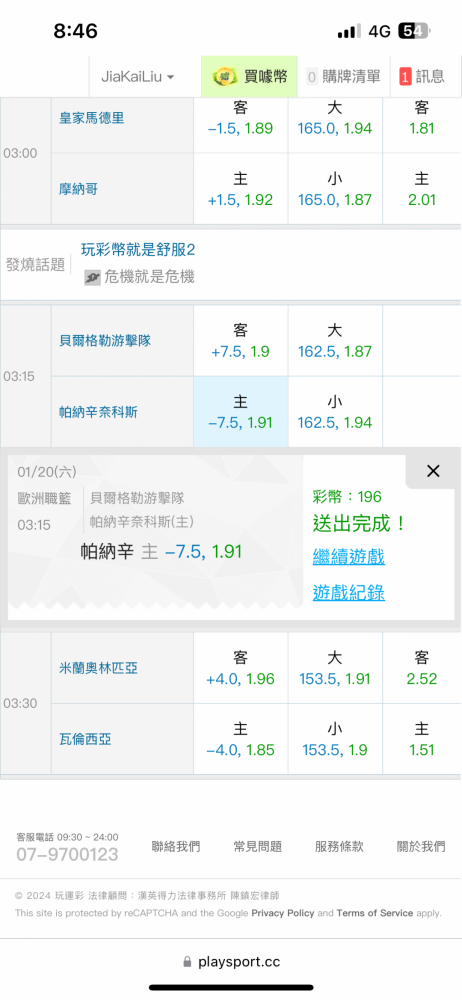Image resolution: width=462 pixels, height=1000 pixels.
Task: Call customer service number 07-9700123
Action: [x=68, y=855]
